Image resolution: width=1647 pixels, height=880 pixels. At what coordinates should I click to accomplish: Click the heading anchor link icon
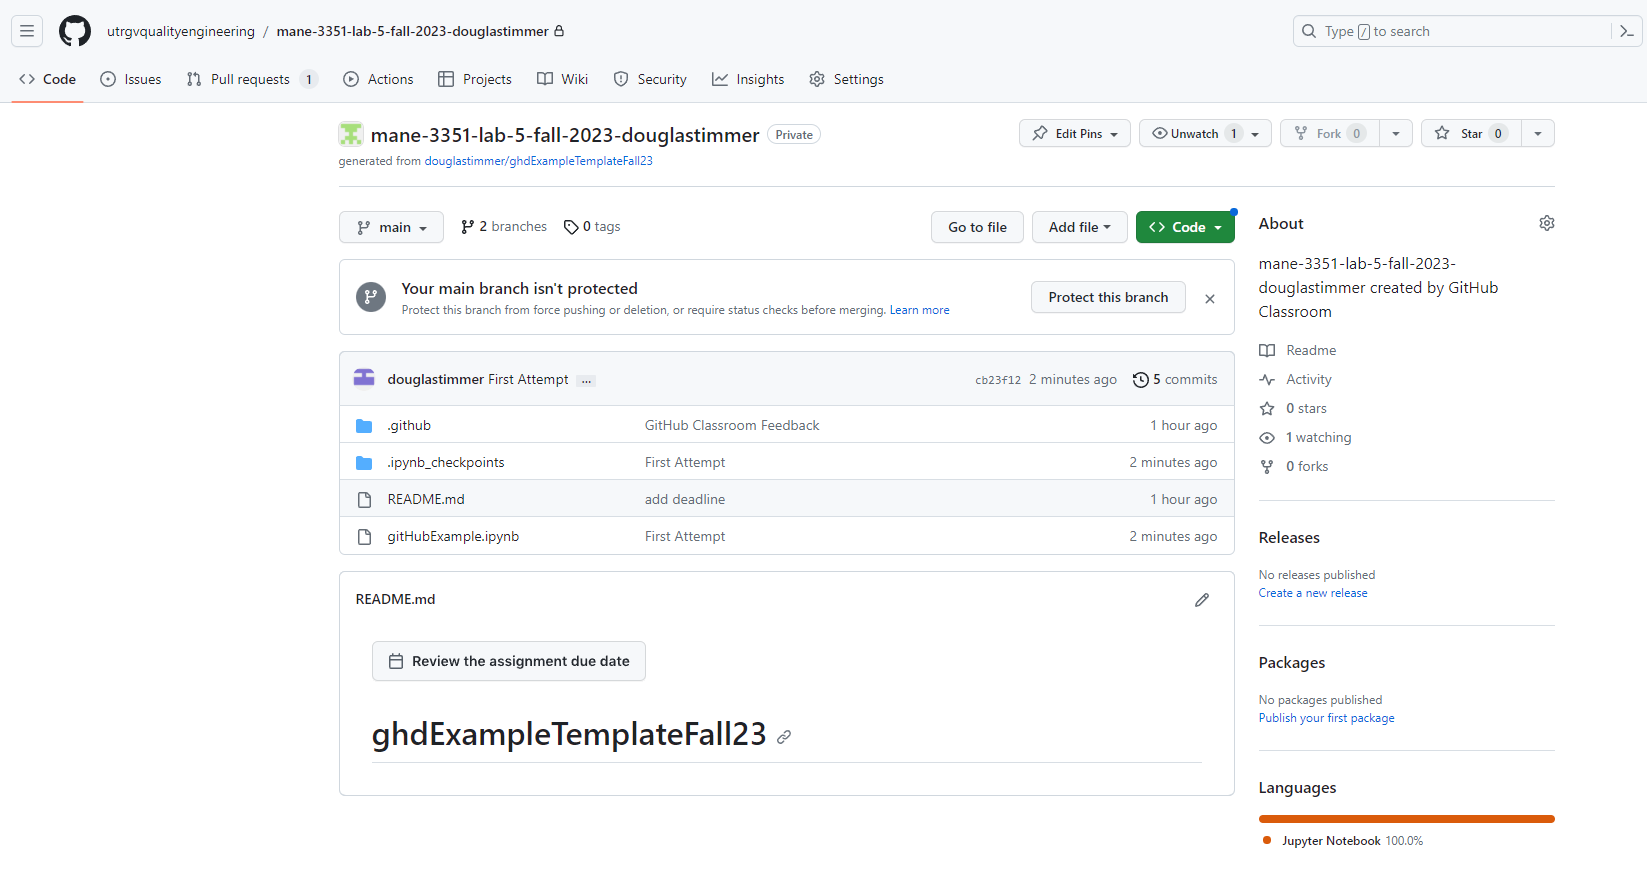click(x=784, y=737)
